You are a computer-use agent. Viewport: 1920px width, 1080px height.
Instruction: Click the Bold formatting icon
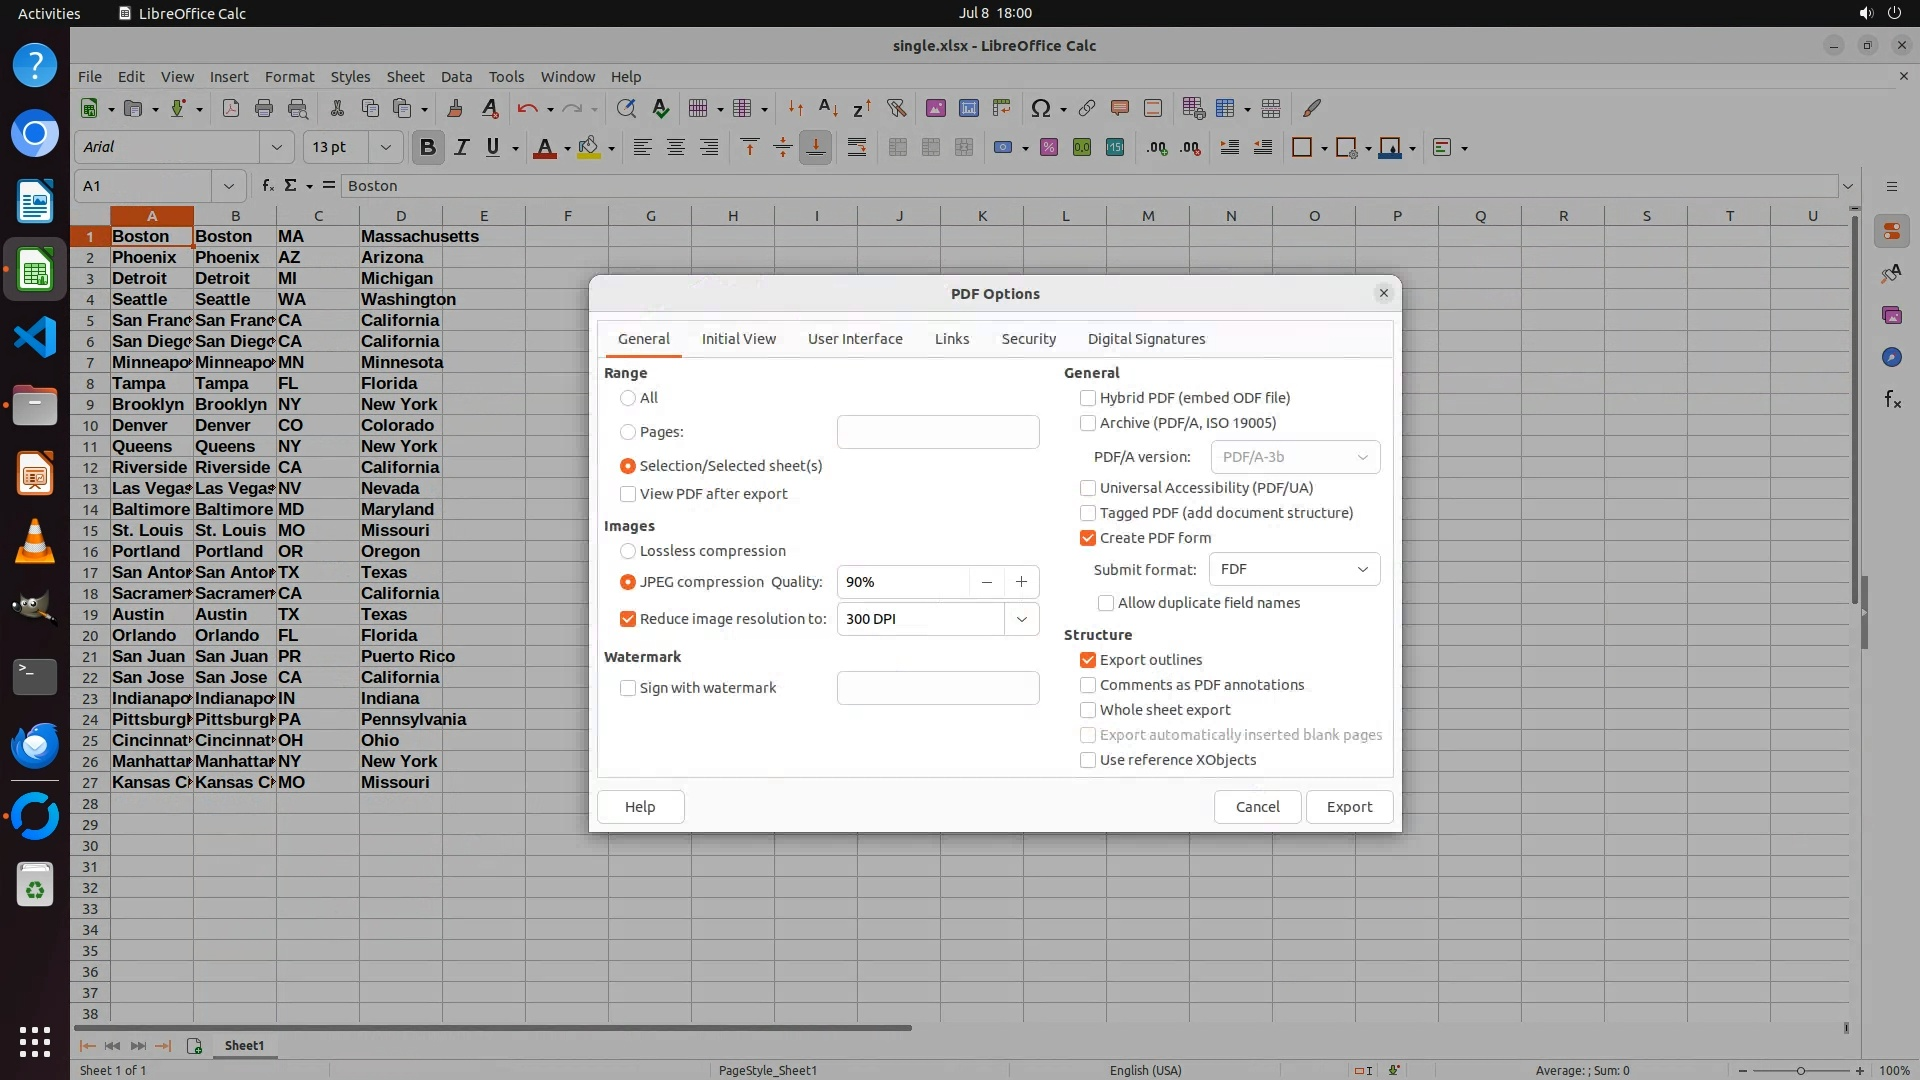pos(428,147)
